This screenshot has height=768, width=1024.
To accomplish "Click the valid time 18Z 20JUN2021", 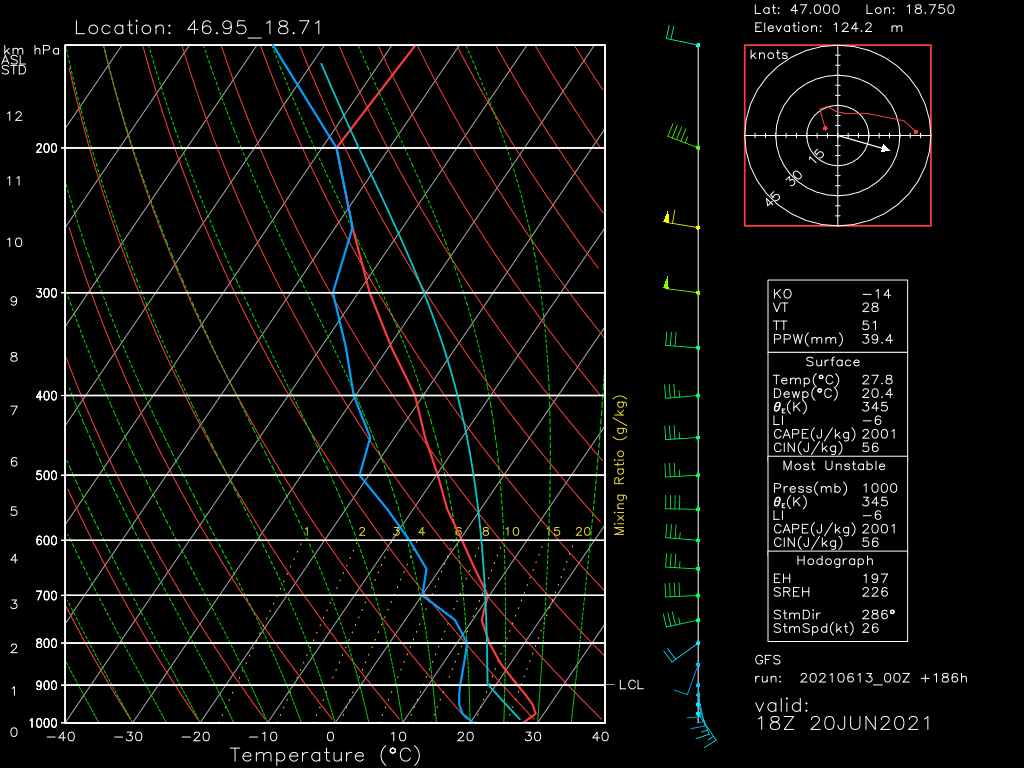I will (x=843, y=723).
